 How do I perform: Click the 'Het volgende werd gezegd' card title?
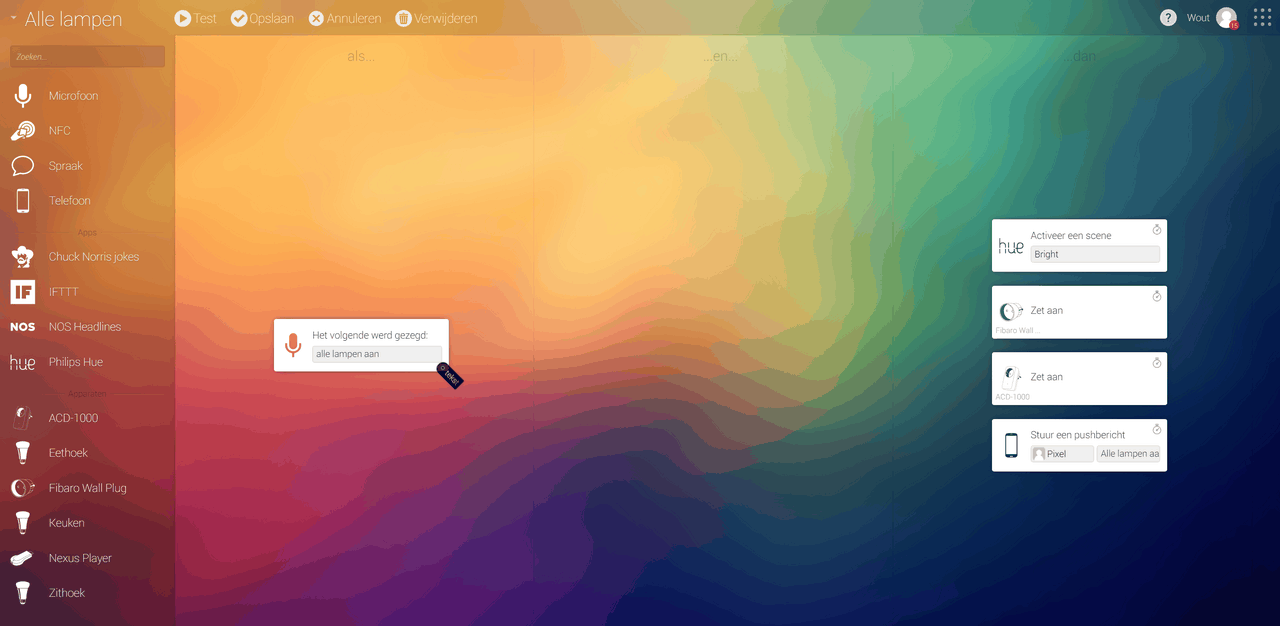click(x=370, y=335)
